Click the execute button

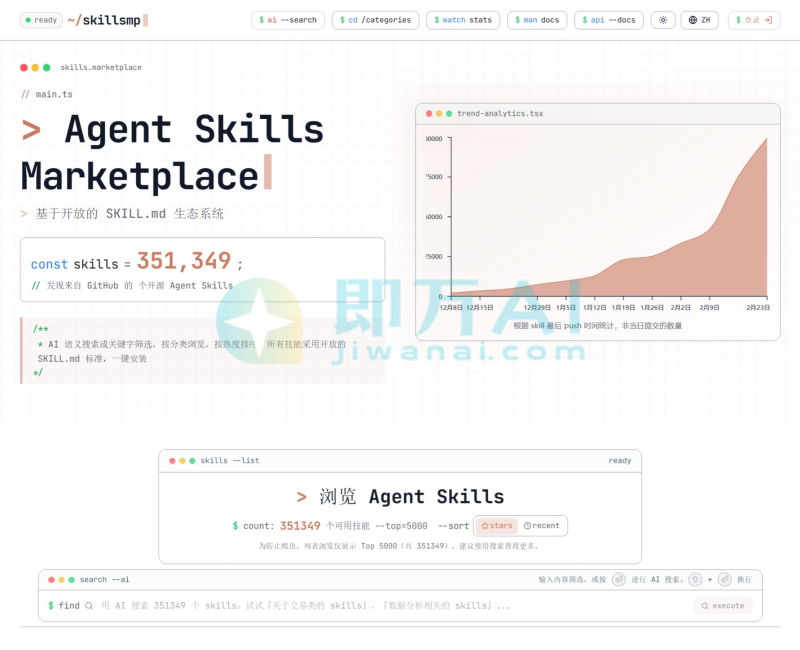point(722,606)
